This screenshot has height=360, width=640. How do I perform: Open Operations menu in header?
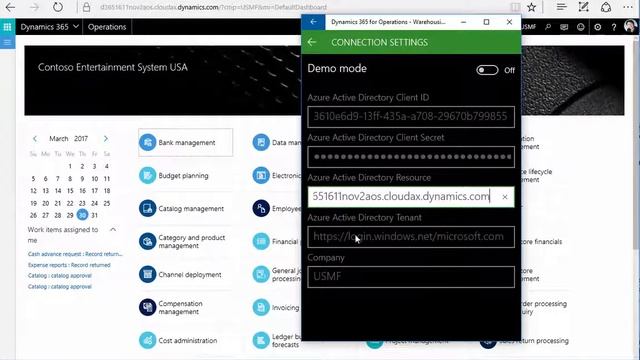[107, 27]
